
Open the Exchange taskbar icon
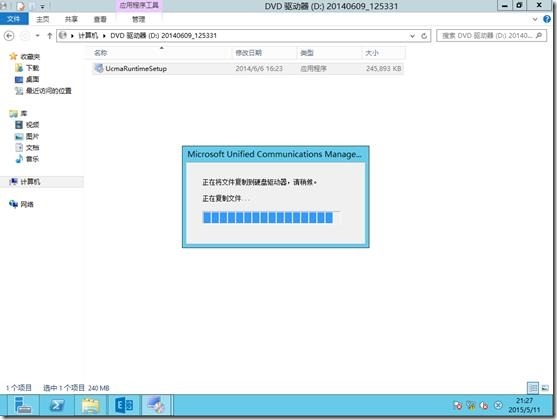coord(124,405)
